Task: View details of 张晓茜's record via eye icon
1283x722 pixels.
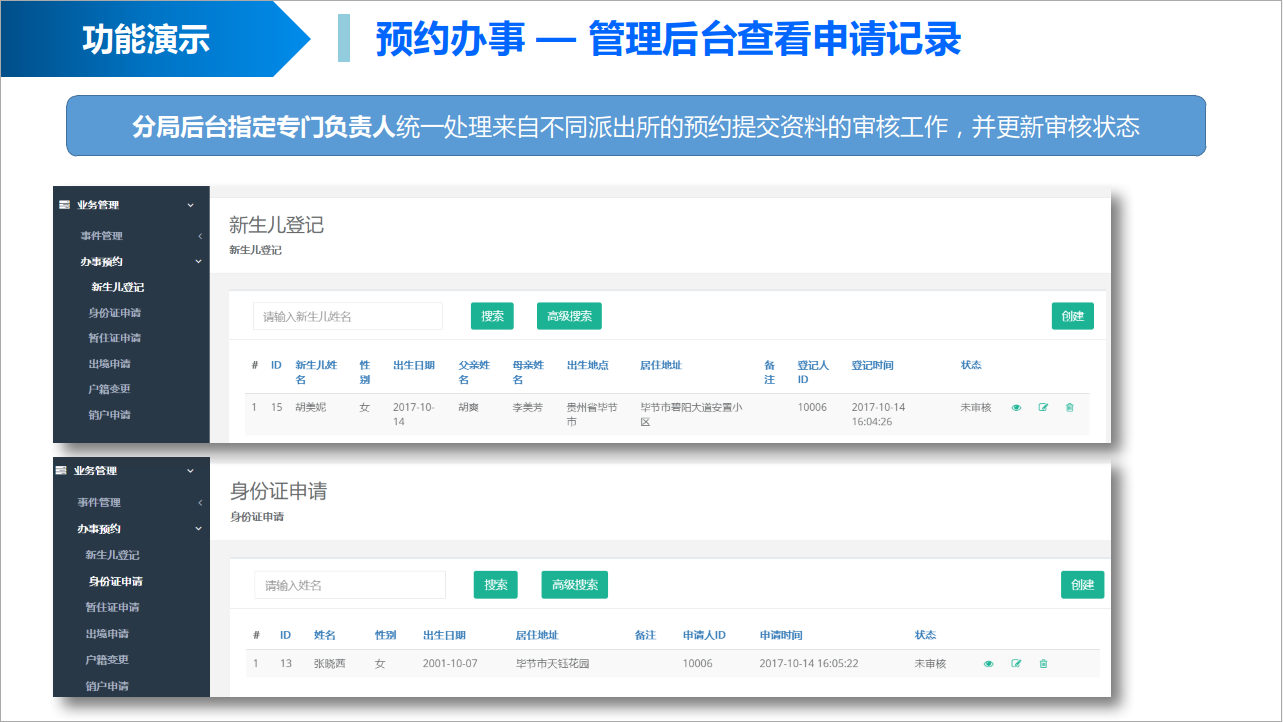Action: [x=989, y=664]
